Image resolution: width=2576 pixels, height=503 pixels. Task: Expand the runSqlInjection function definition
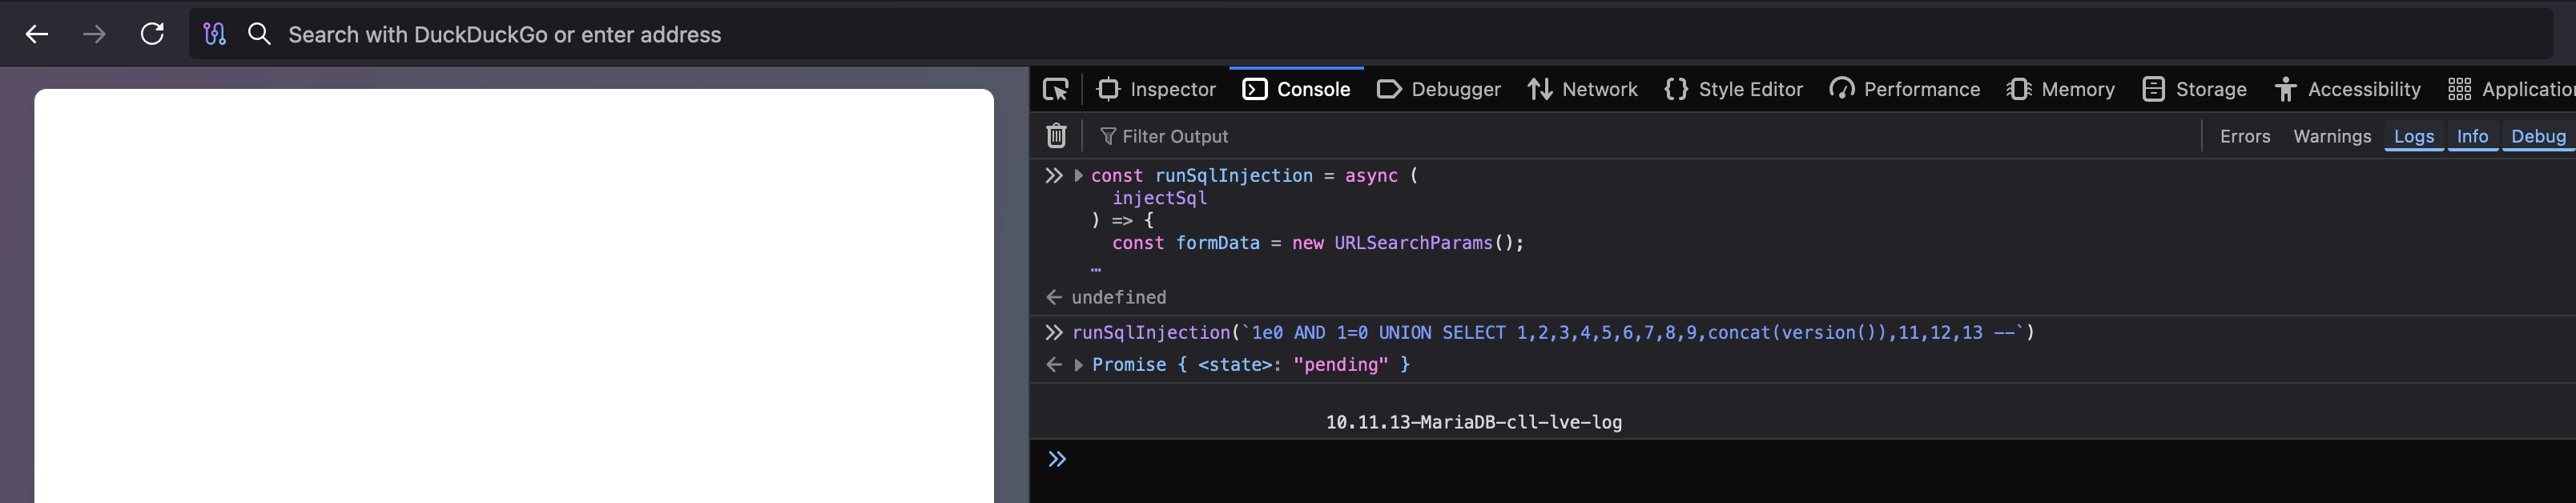(1078, 176)
